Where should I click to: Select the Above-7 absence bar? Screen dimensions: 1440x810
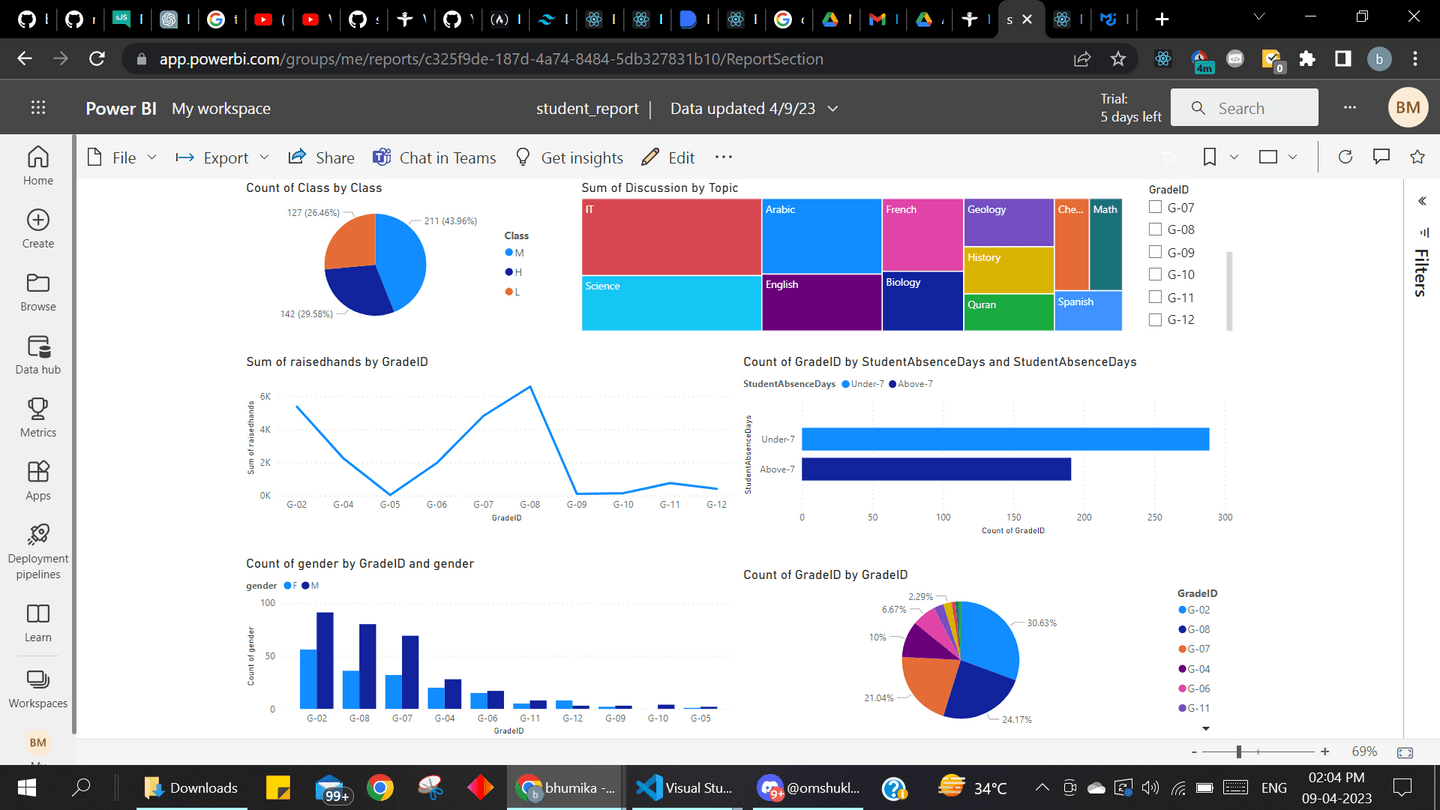point(936,469)
